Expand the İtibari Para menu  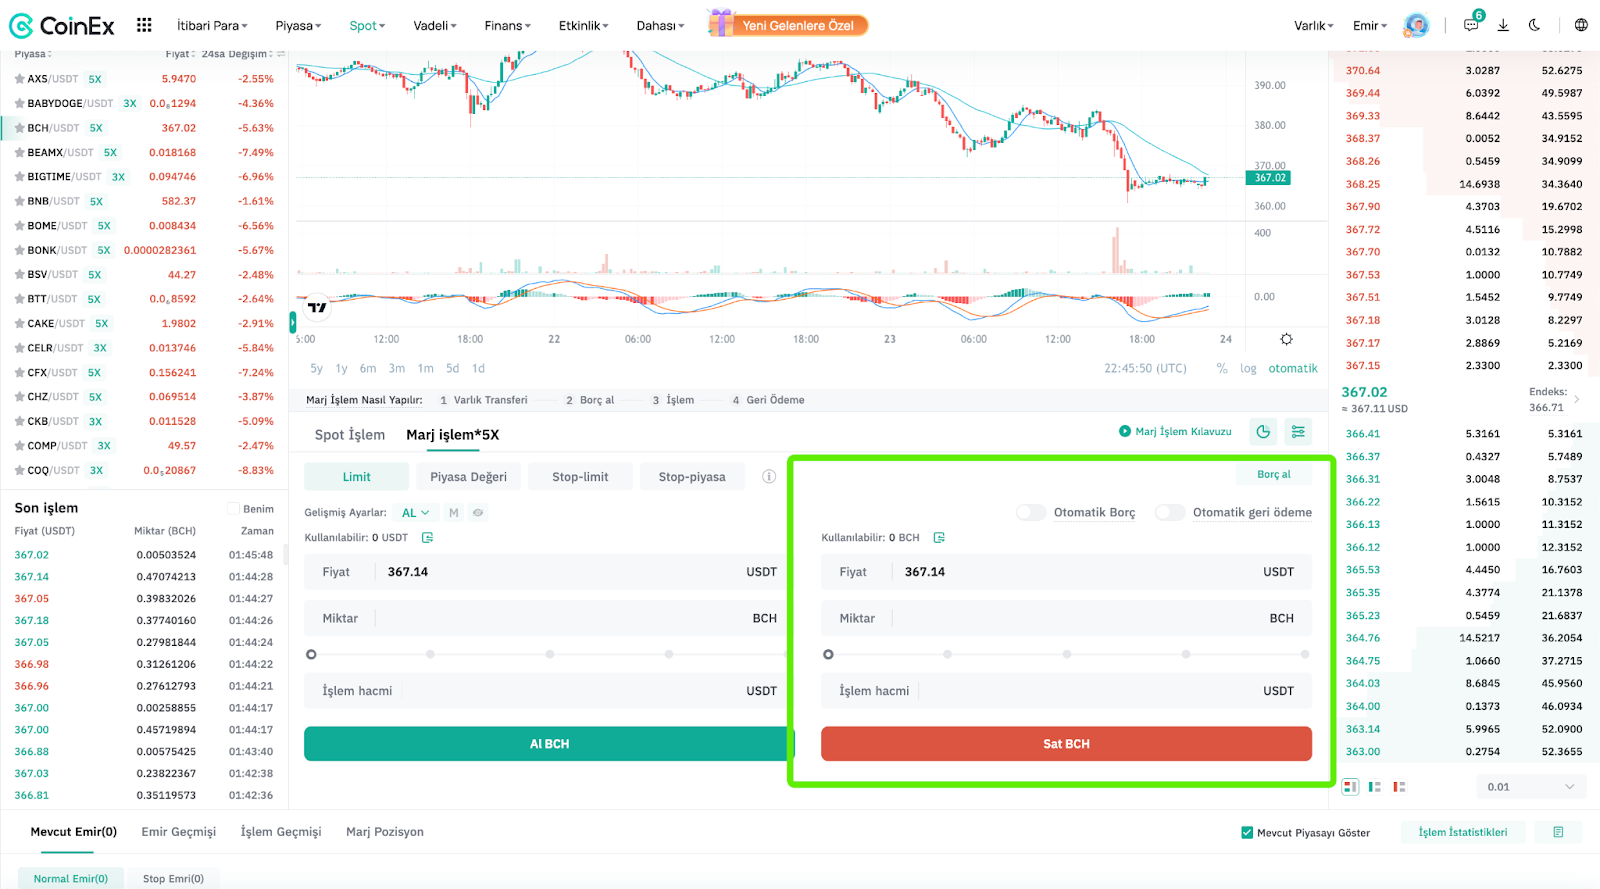[x=212, y=26]
